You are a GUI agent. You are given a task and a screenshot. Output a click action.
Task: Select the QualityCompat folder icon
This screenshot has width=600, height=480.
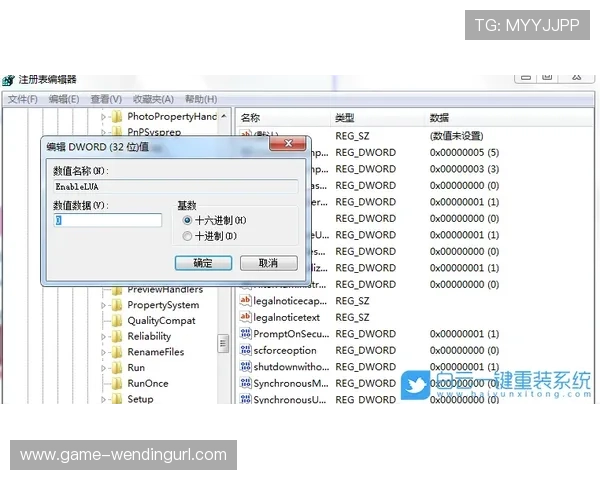tap(117, 321)
